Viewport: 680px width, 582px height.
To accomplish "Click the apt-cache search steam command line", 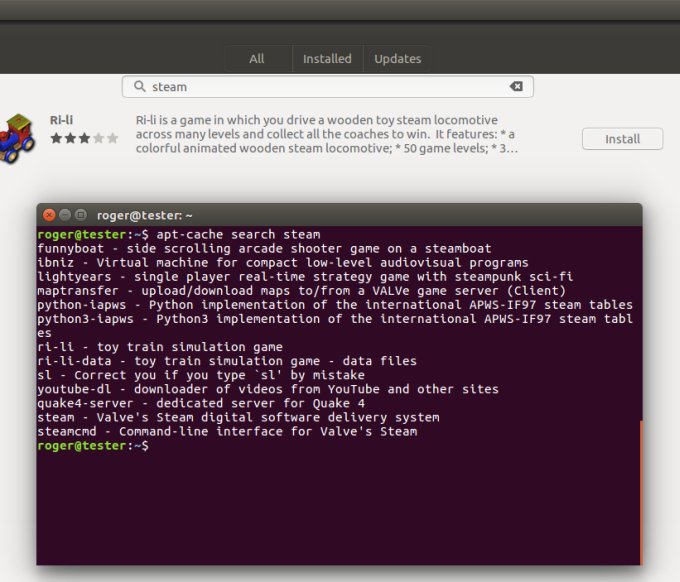I will (x=179, y=235).
